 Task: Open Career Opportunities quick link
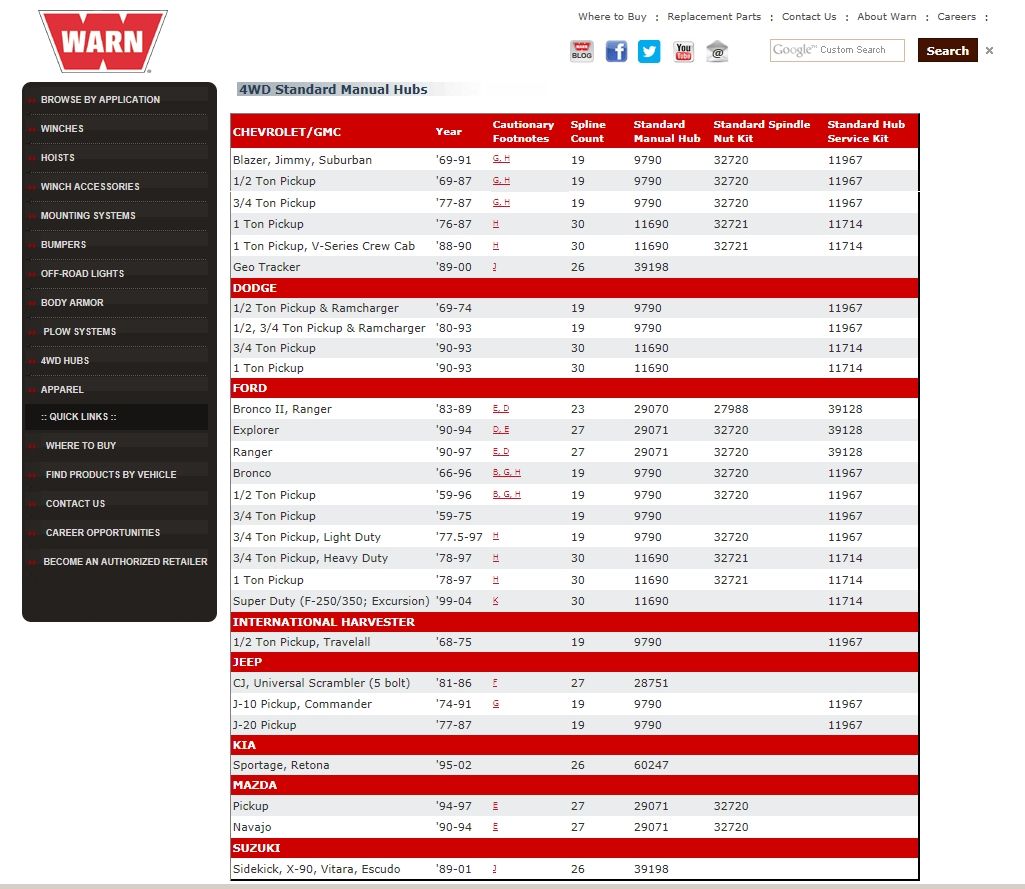103,532
